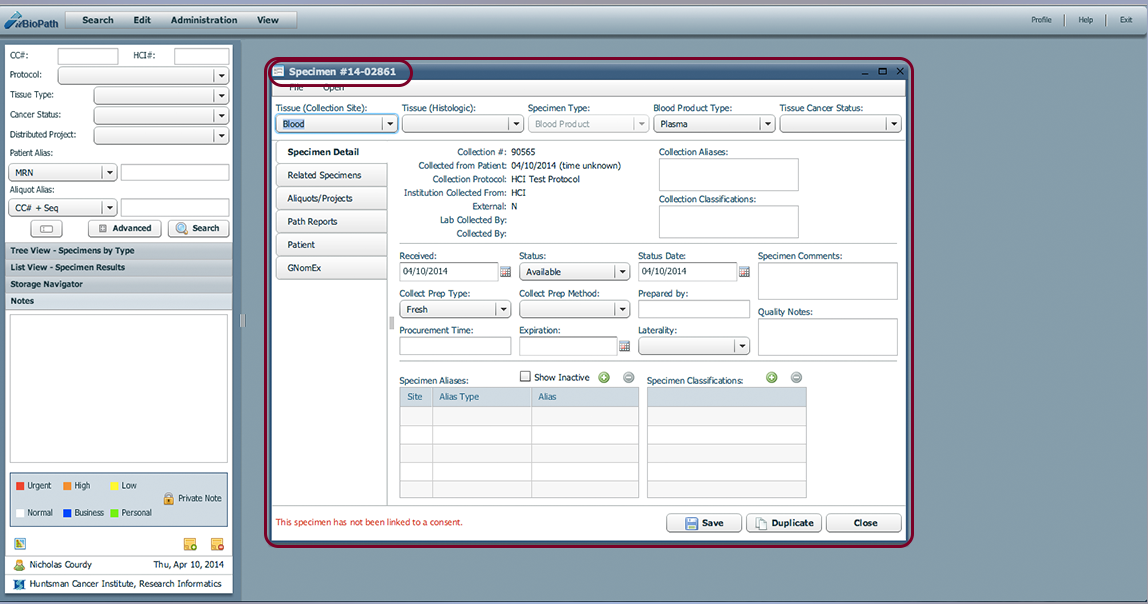Click the BioPath logo
The height and width of the screenshot is (604, 1148).
click(x=32, y=20)
